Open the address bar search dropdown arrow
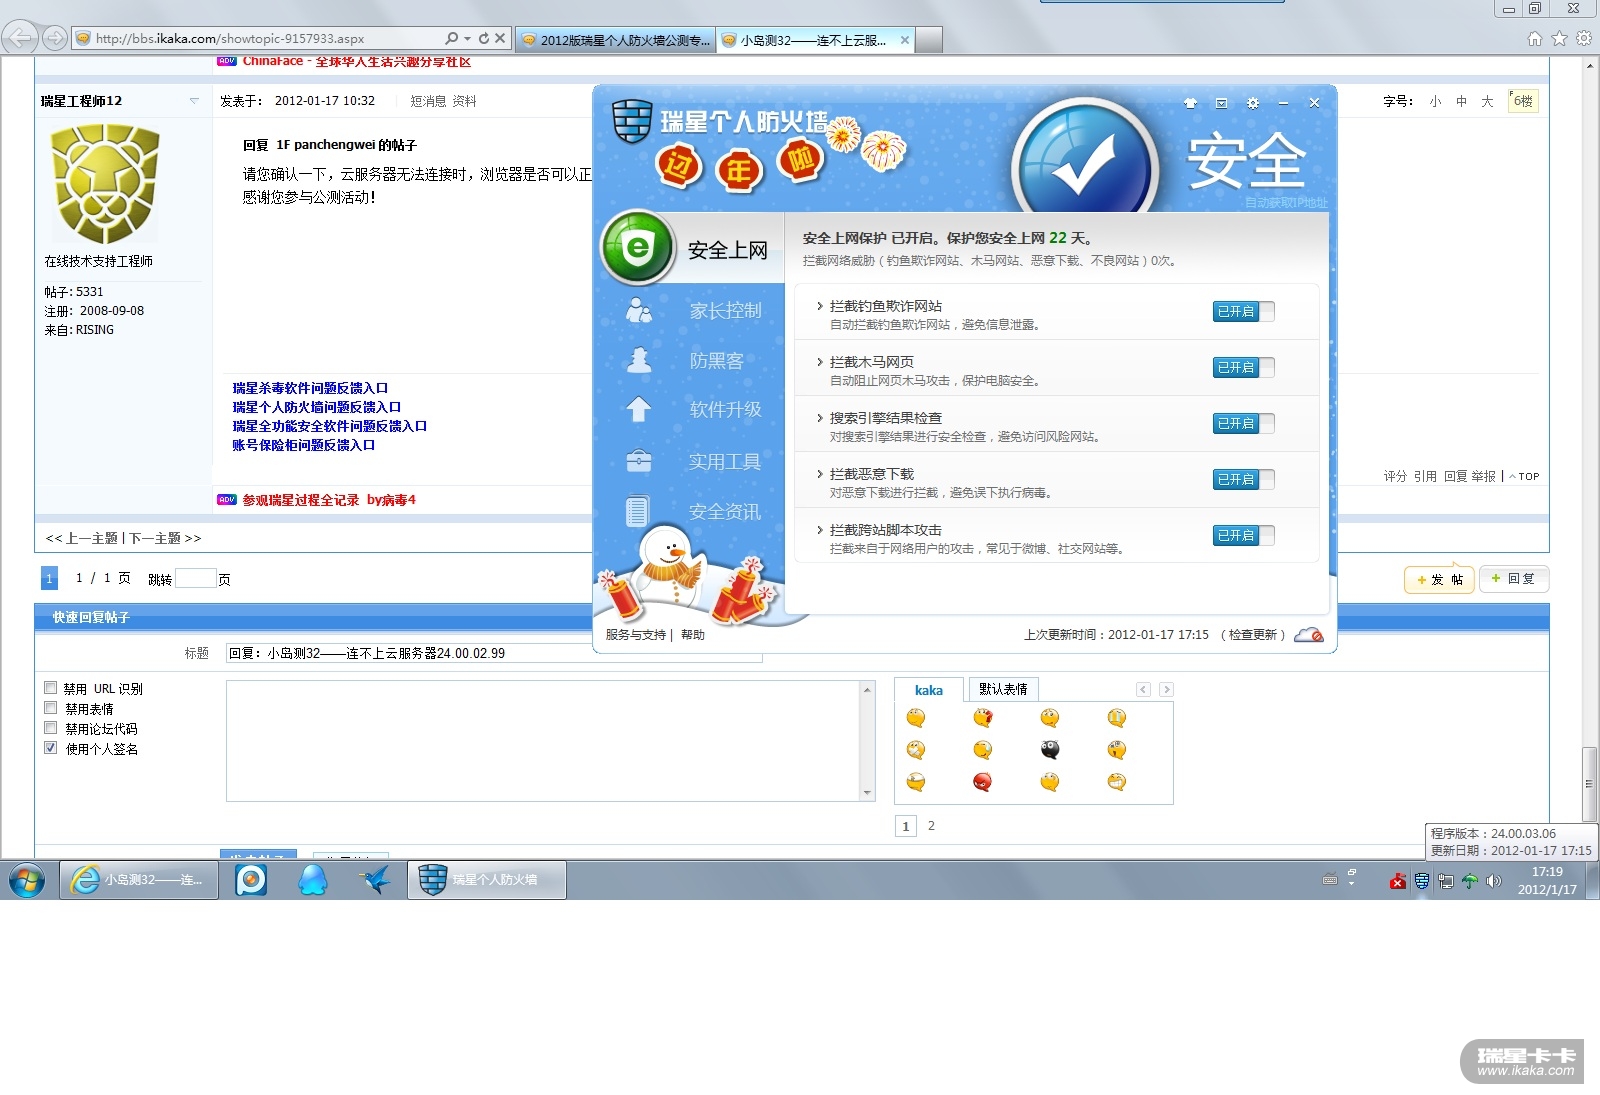The height and width of the screenshot is (1095, 1600). click(x=467, y=38)
